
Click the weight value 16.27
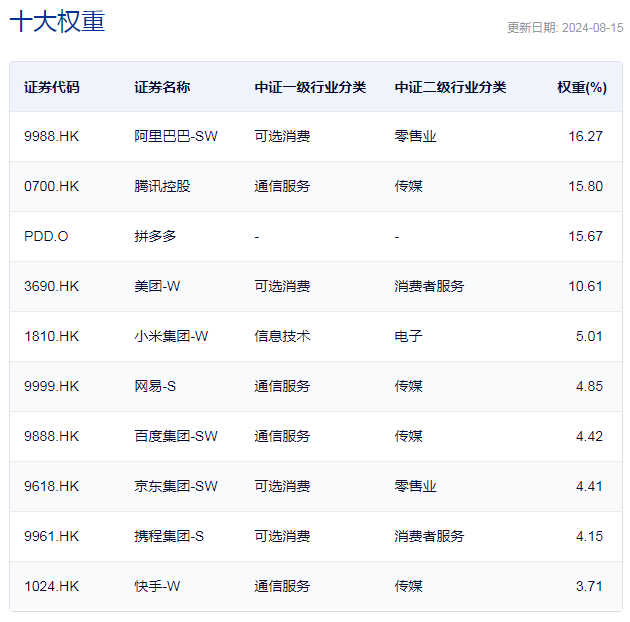pyautogui.click(x=585, y=136)
